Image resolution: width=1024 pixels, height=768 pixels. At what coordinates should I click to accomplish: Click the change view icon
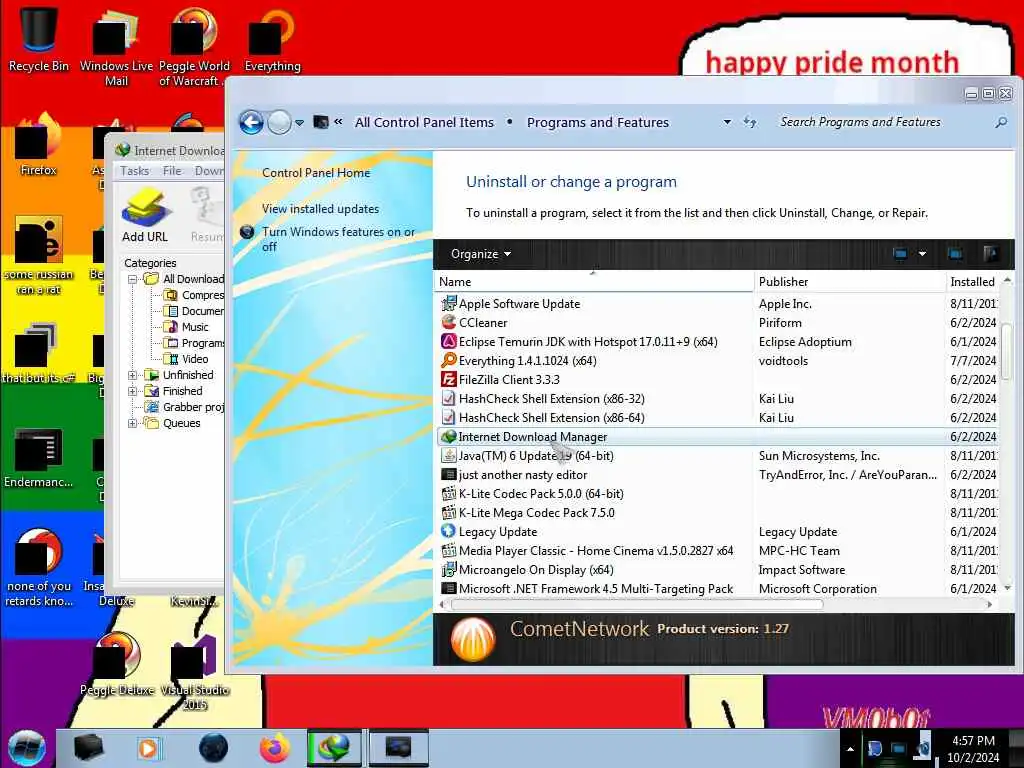coord(900,253)
